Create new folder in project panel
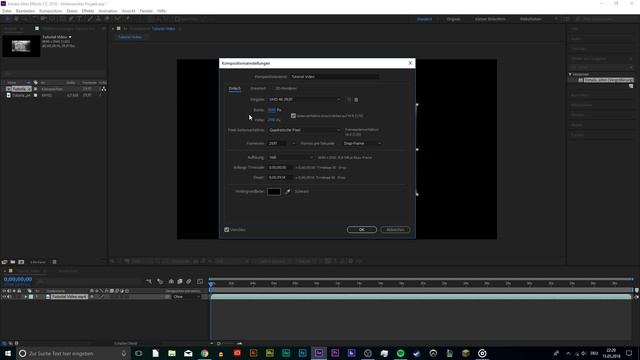Image resolution: width=640 pixels, height=360 pixels. coord(13,262)
